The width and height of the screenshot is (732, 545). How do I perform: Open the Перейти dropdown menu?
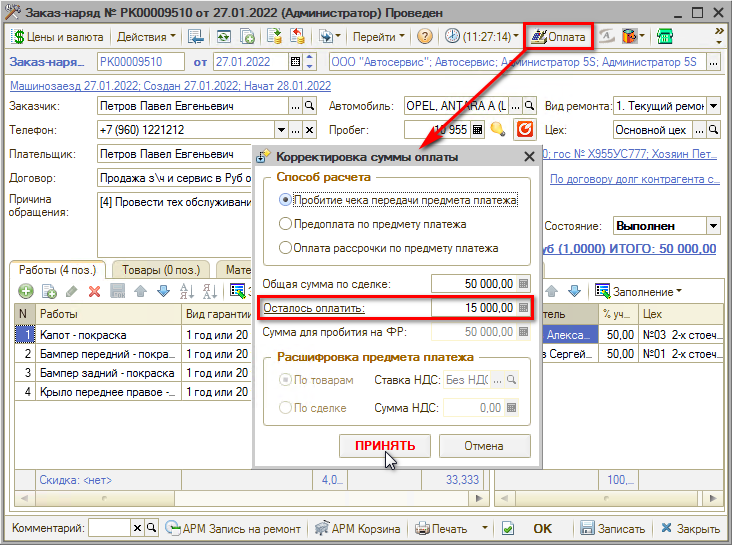(x=380, y=37)
